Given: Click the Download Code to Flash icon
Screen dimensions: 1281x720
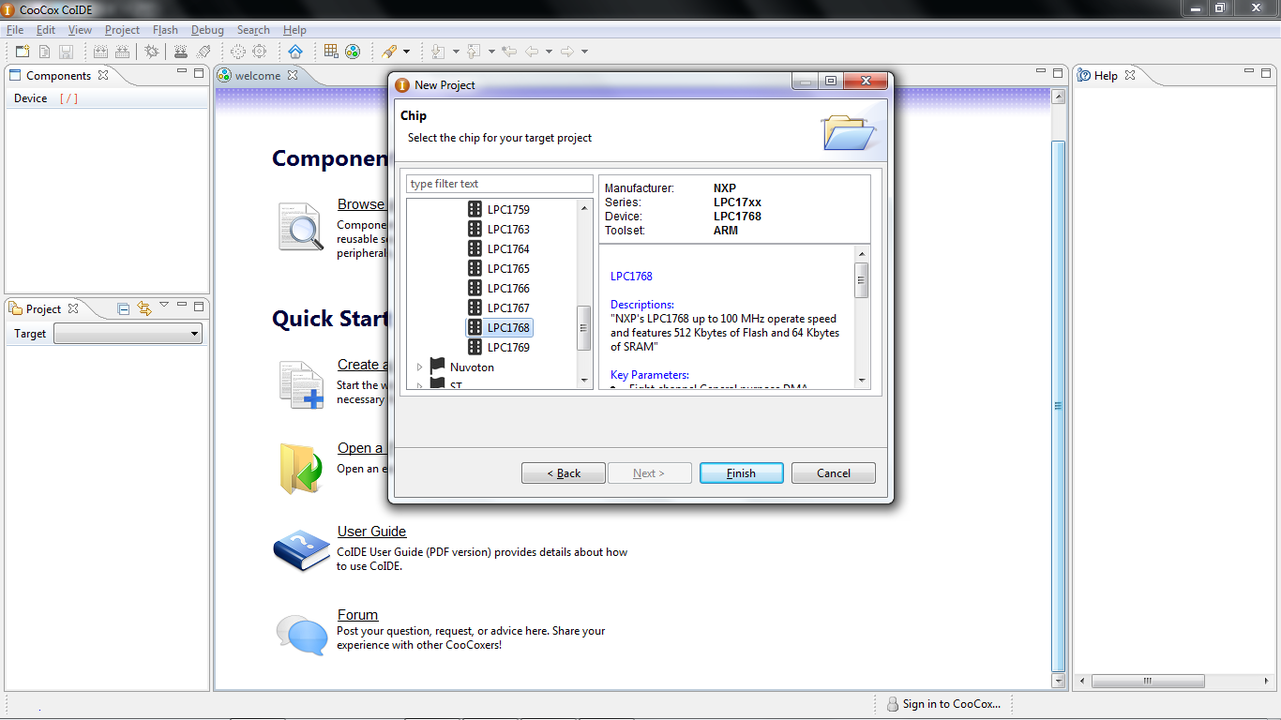Looking at the screenshot, I should click(181, 51).
